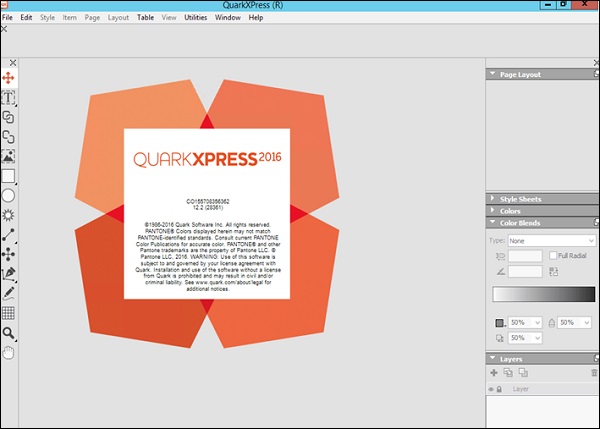Open the Window menu

pyautogui.click(x=228, y=18)
